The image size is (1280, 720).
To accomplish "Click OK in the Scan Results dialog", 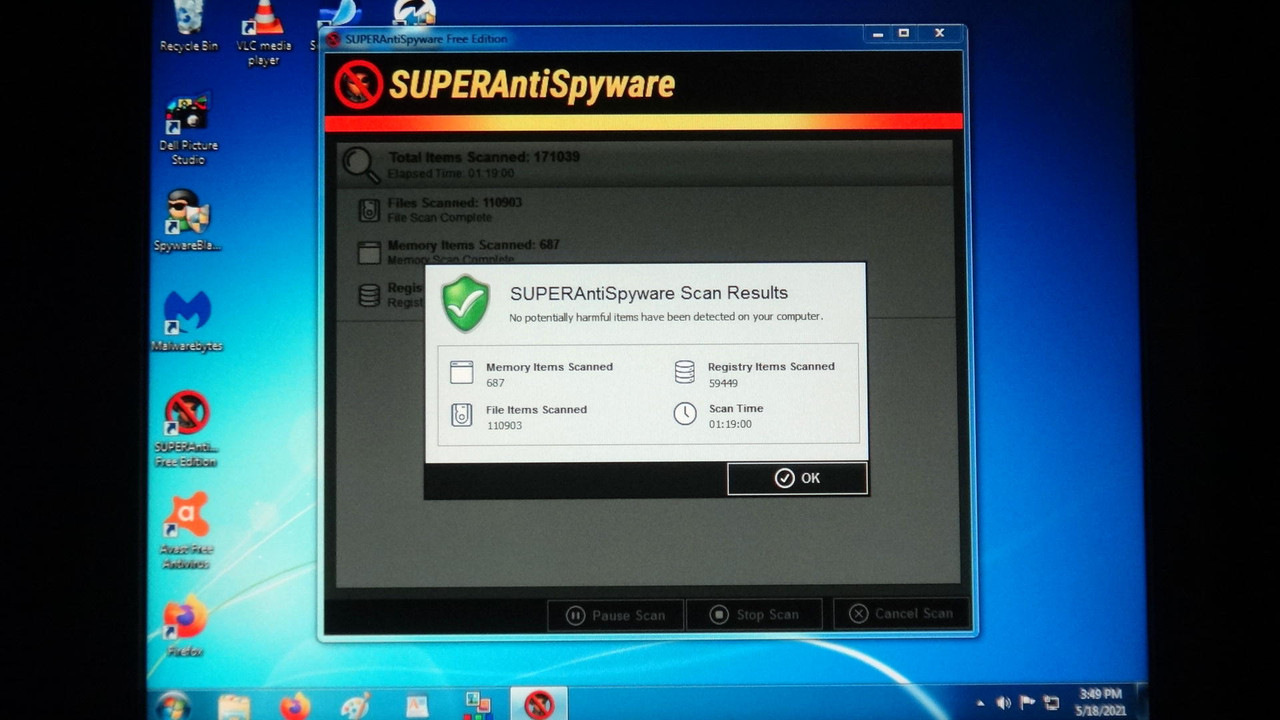I will tap(797, 478).
